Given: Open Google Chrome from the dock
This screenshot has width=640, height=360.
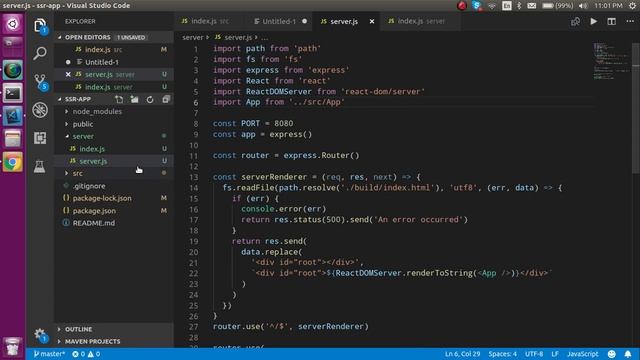Looking at the screenshot, I should (13, 162).
